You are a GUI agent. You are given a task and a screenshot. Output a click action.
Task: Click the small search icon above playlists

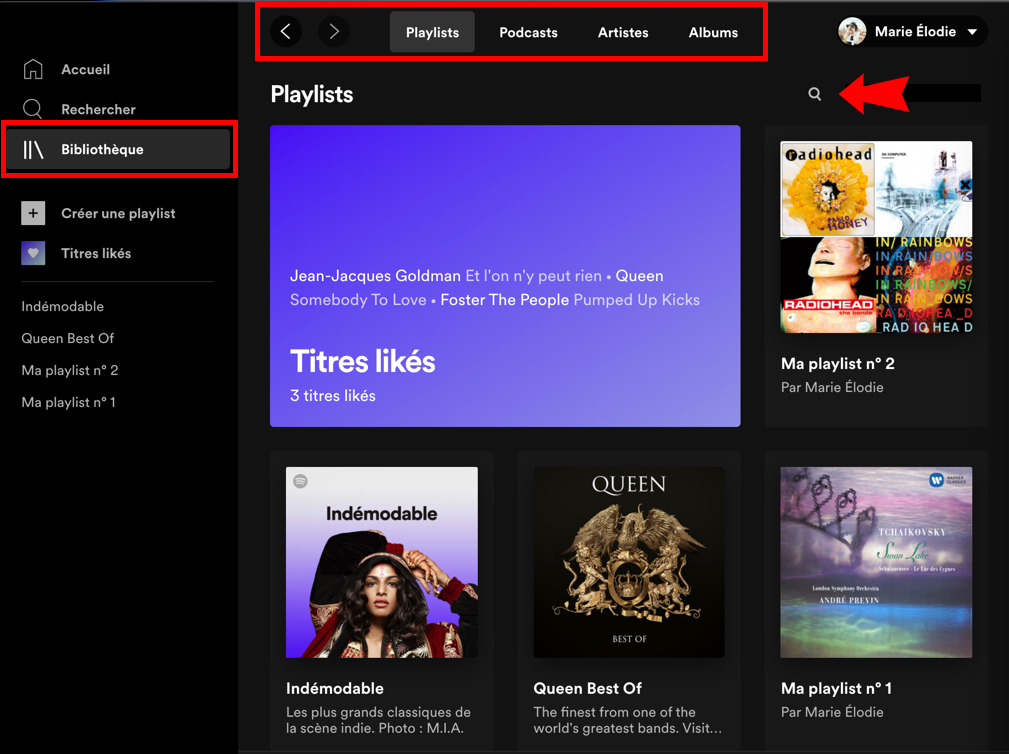(x=815, y=94)
